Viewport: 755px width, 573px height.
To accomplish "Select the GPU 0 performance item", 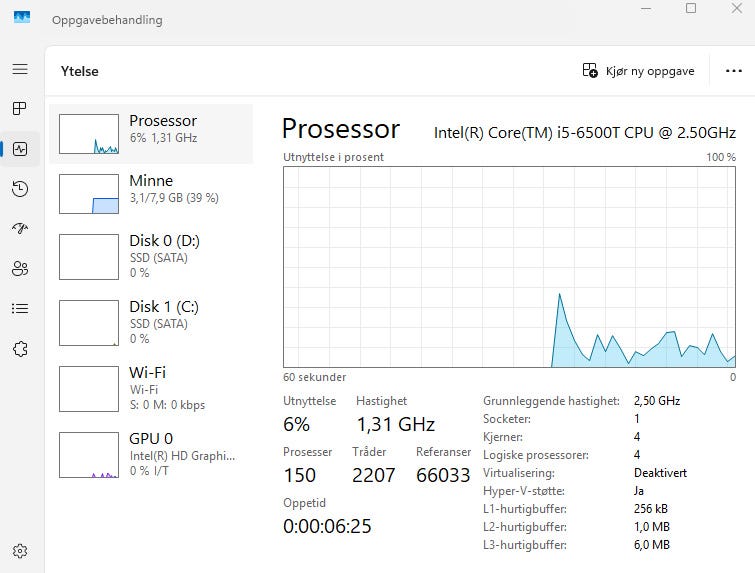I will click(x=151, y=455).
